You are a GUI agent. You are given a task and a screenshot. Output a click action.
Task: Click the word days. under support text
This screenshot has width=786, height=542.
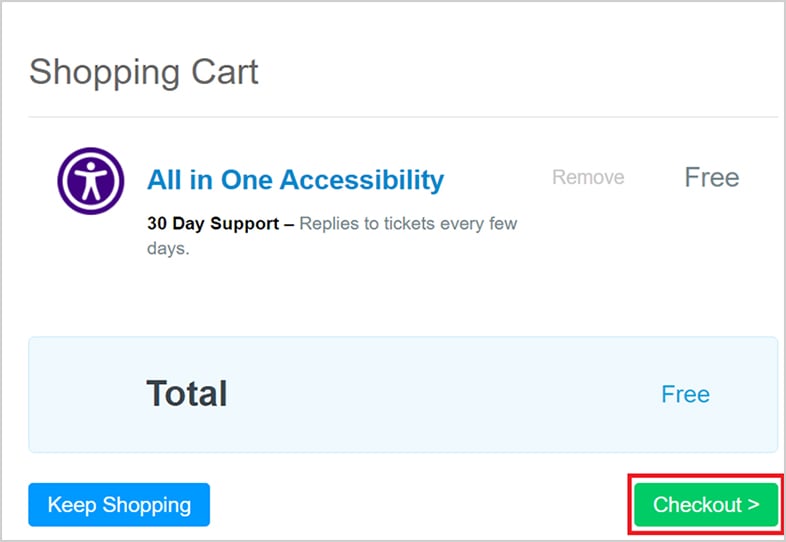[x=168, y=248]
